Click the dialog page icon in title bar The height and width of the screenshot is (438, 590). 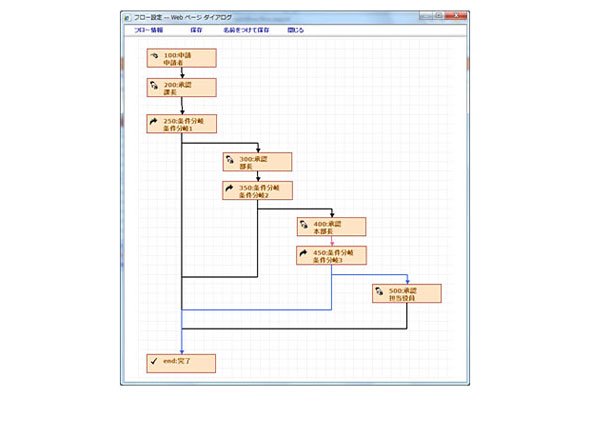click(127, 18)
